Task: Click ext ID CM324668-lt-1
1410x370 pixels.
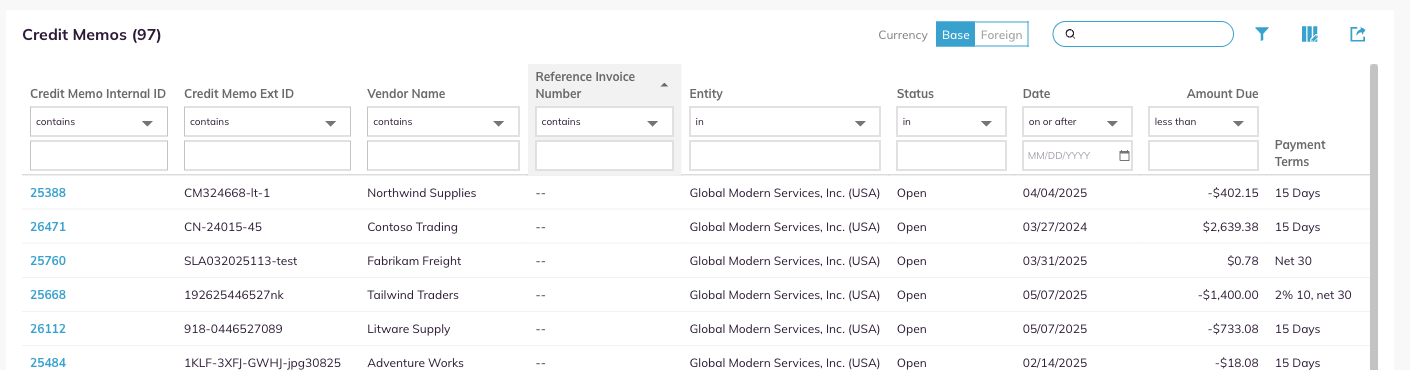Action: point(227,193)
